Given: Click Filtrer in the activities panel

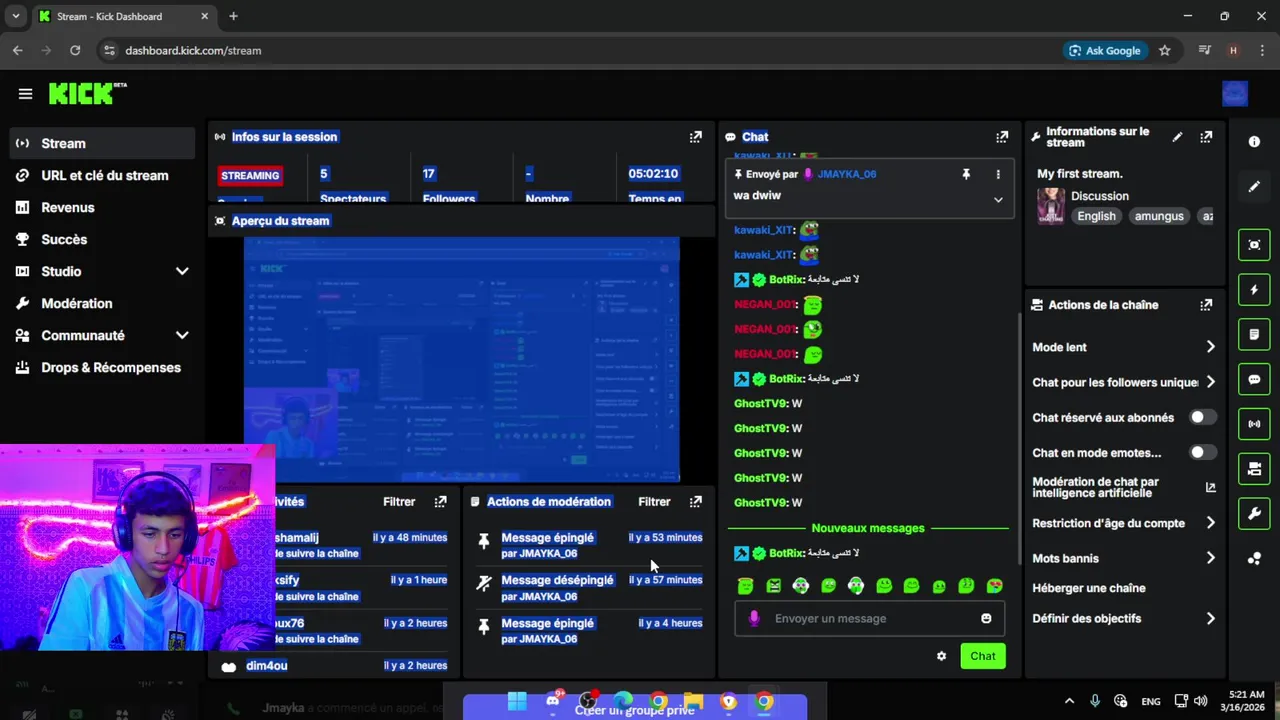Looking at the screenshot, I should click(399, 502).
